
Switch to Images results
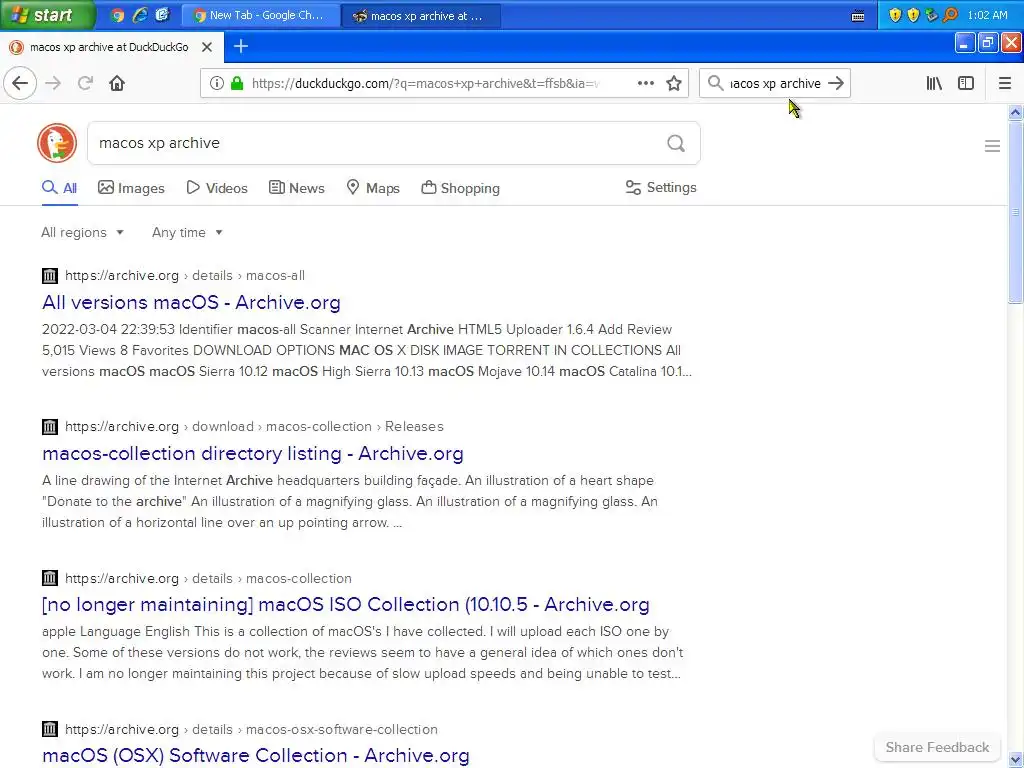pos(131,188)
